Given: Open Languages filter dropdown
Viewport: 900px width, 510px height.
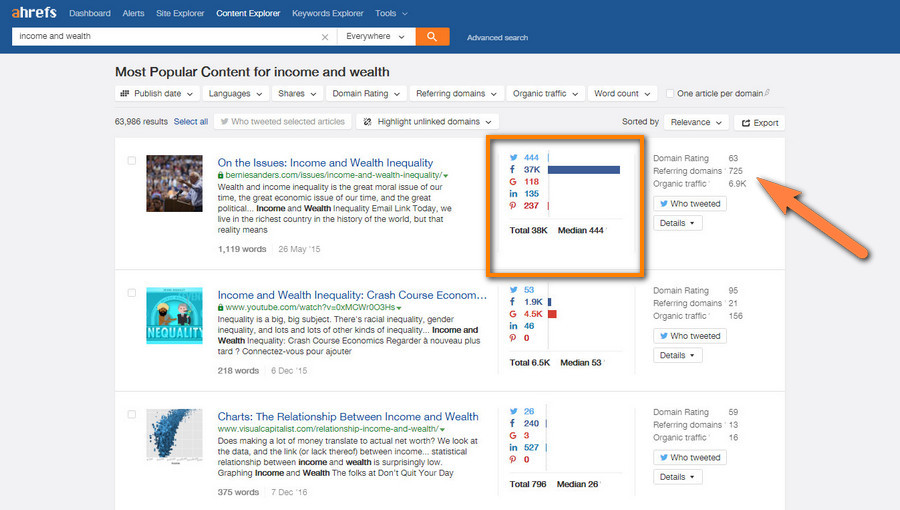Looking at the screenshot, I should (235, 94).
